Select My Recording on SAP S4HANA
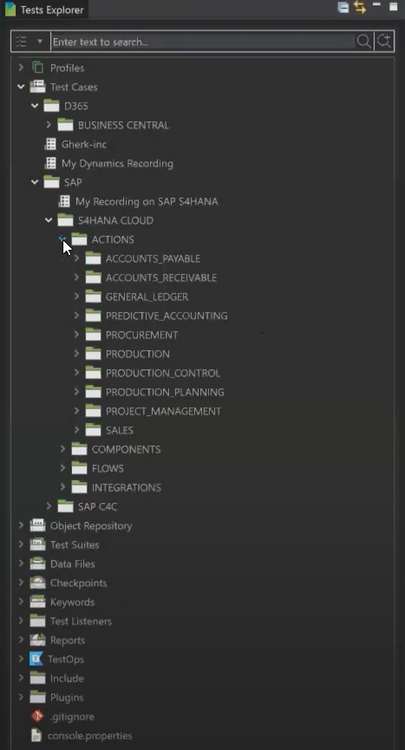The height and width of the screenshot is (750, 405). (x=146, y=201)
